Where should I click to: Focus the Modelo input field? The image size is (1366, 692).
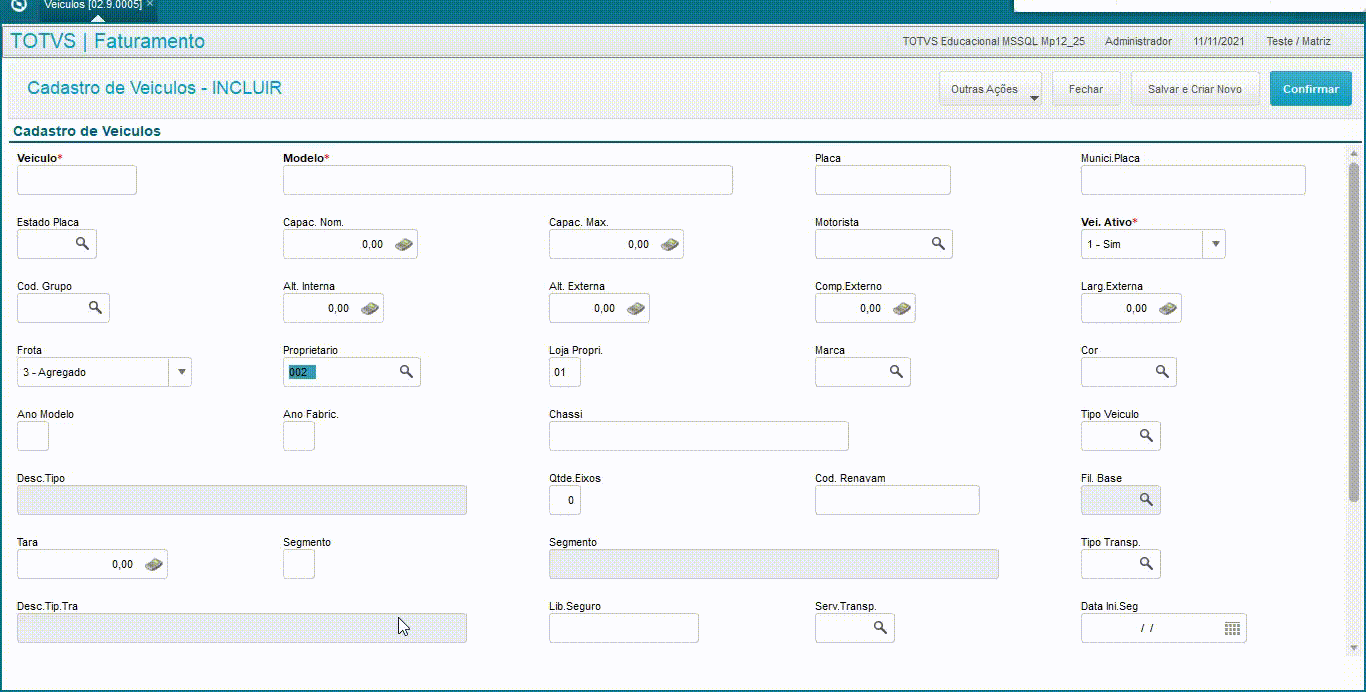click(508, 180)
